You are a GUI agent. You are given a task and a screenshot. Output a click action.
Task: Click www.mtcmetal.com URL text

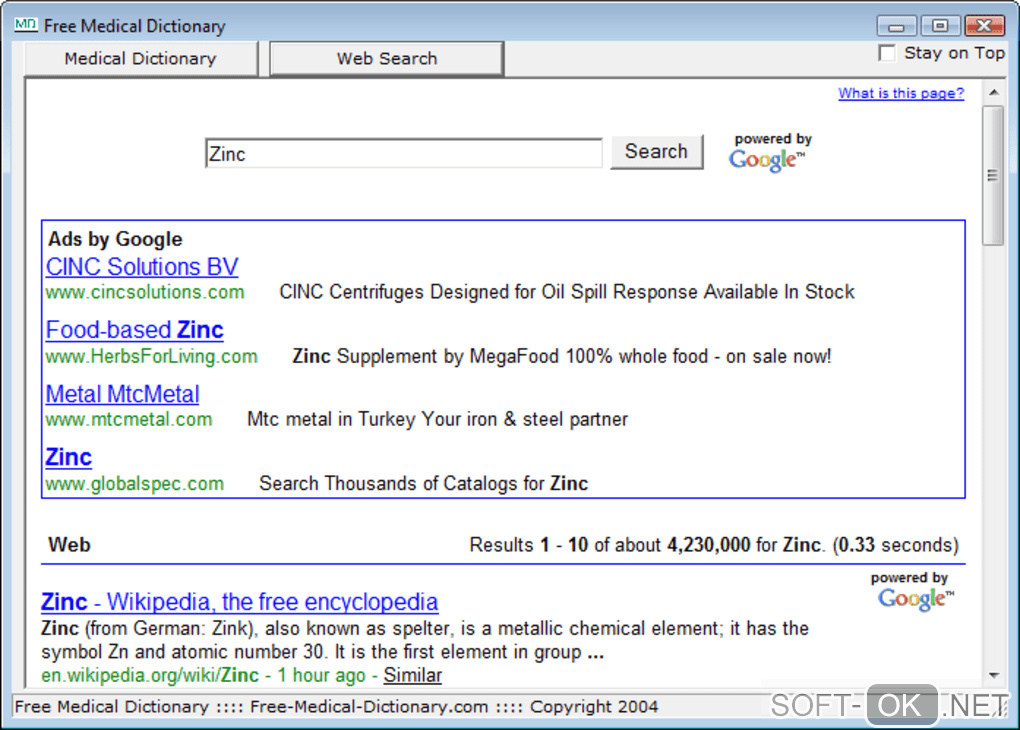[x=129, y=420]
